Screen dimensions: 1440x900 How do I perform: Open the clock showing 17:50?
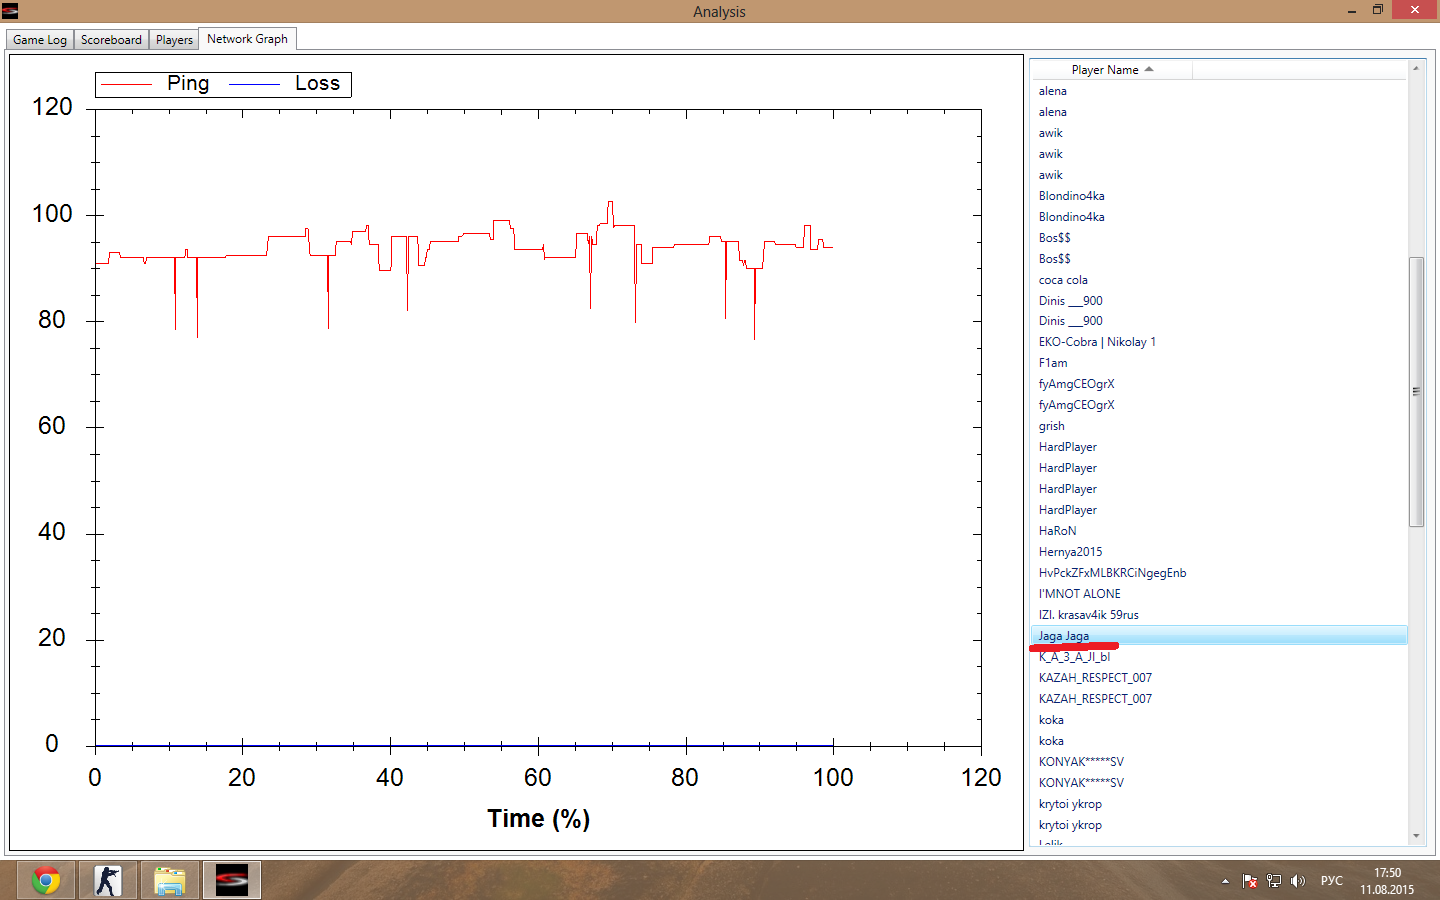point(1387,881)
